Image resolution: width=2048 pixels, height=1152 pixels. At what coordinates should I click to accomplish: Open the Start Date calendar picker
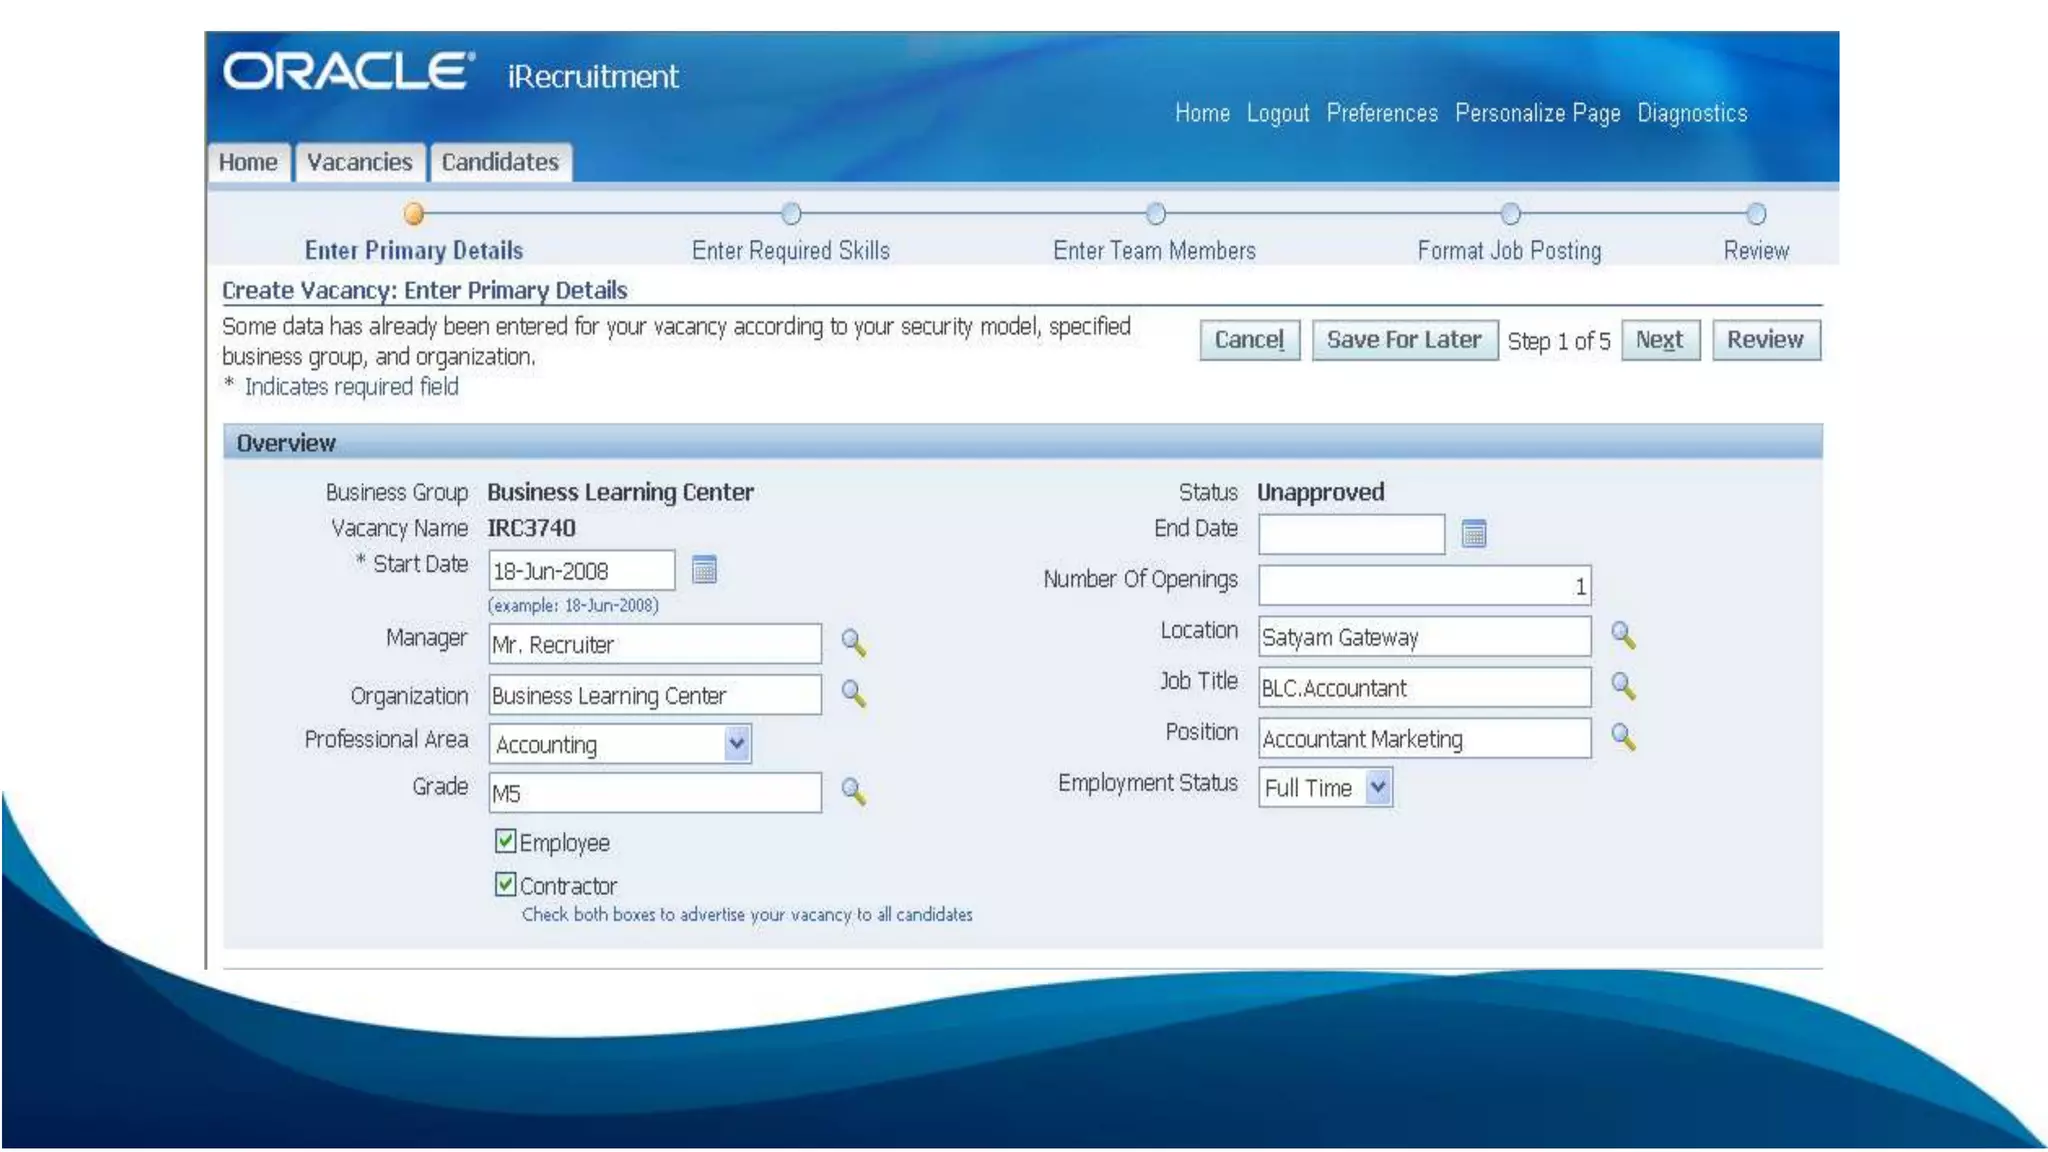(704, 570)
